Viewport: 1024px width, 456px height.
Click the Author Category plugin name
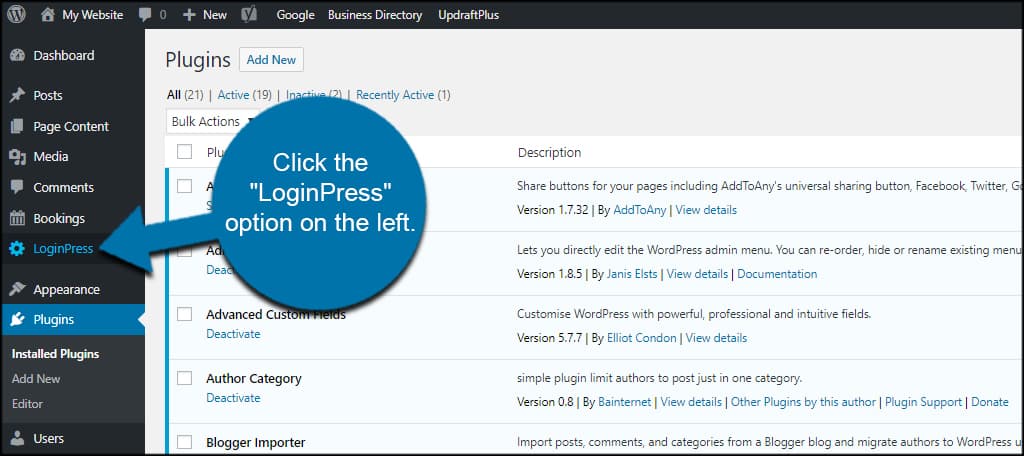point(254,378)
